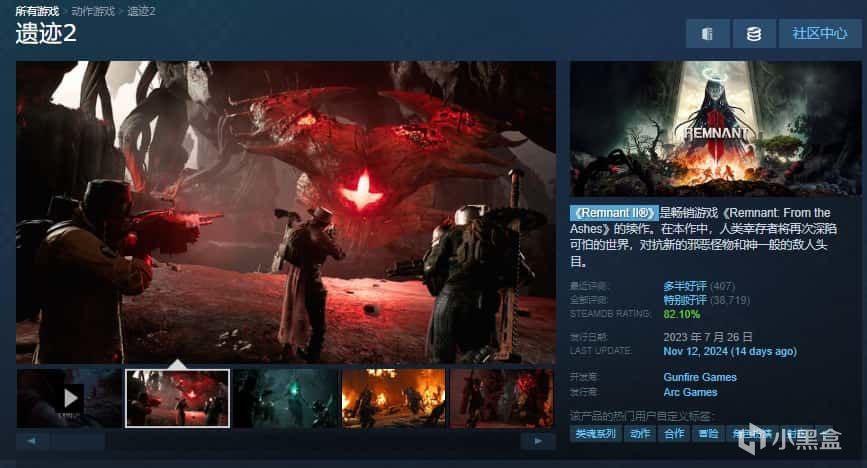Open all reviews 特别好评
This screenshot has height=468, width=867.
[x=685, y=300]
